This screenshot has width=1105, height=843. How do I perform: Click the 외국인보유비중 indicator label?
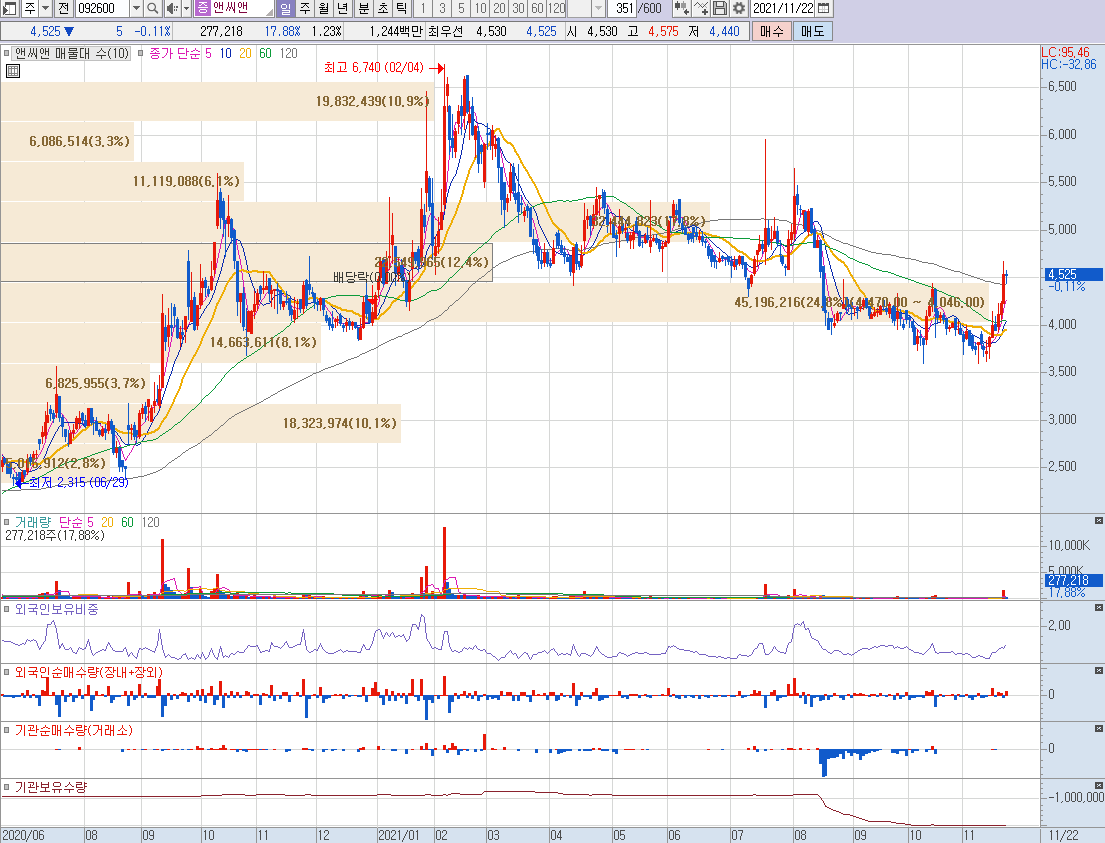click(56, 609)
